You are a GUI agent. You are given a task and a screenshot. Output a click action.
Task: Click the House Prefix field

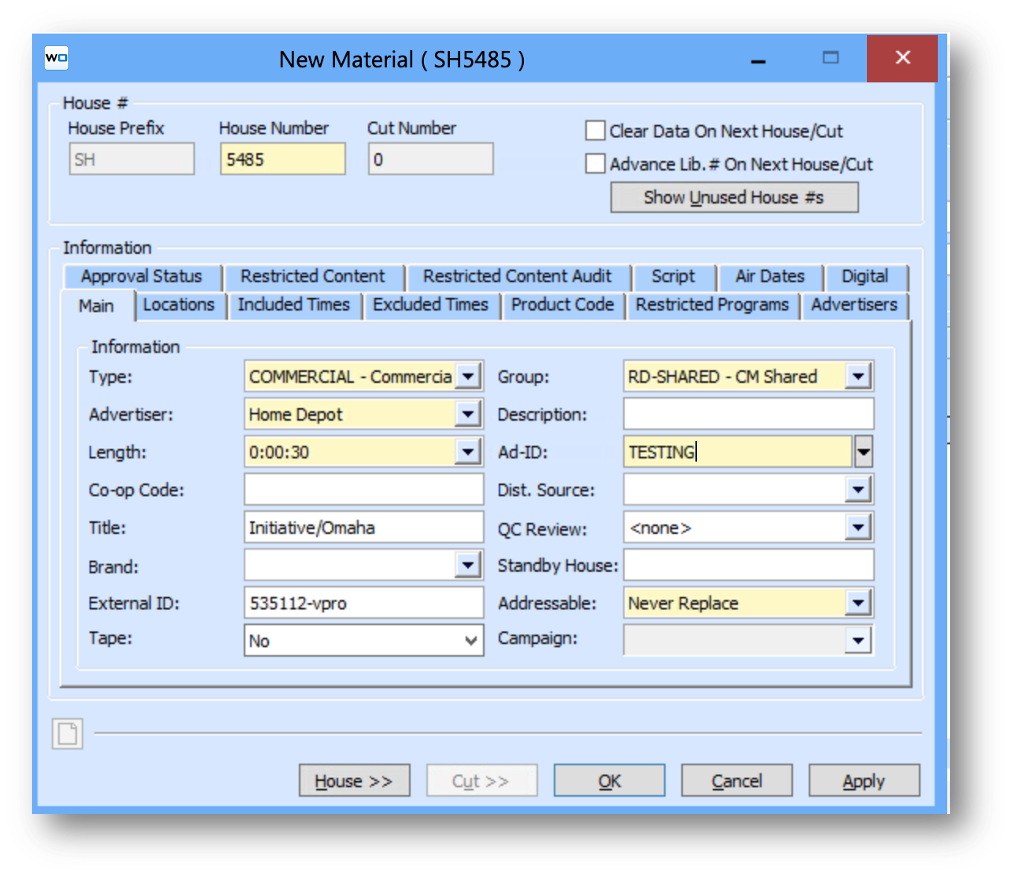pos(132,159)
